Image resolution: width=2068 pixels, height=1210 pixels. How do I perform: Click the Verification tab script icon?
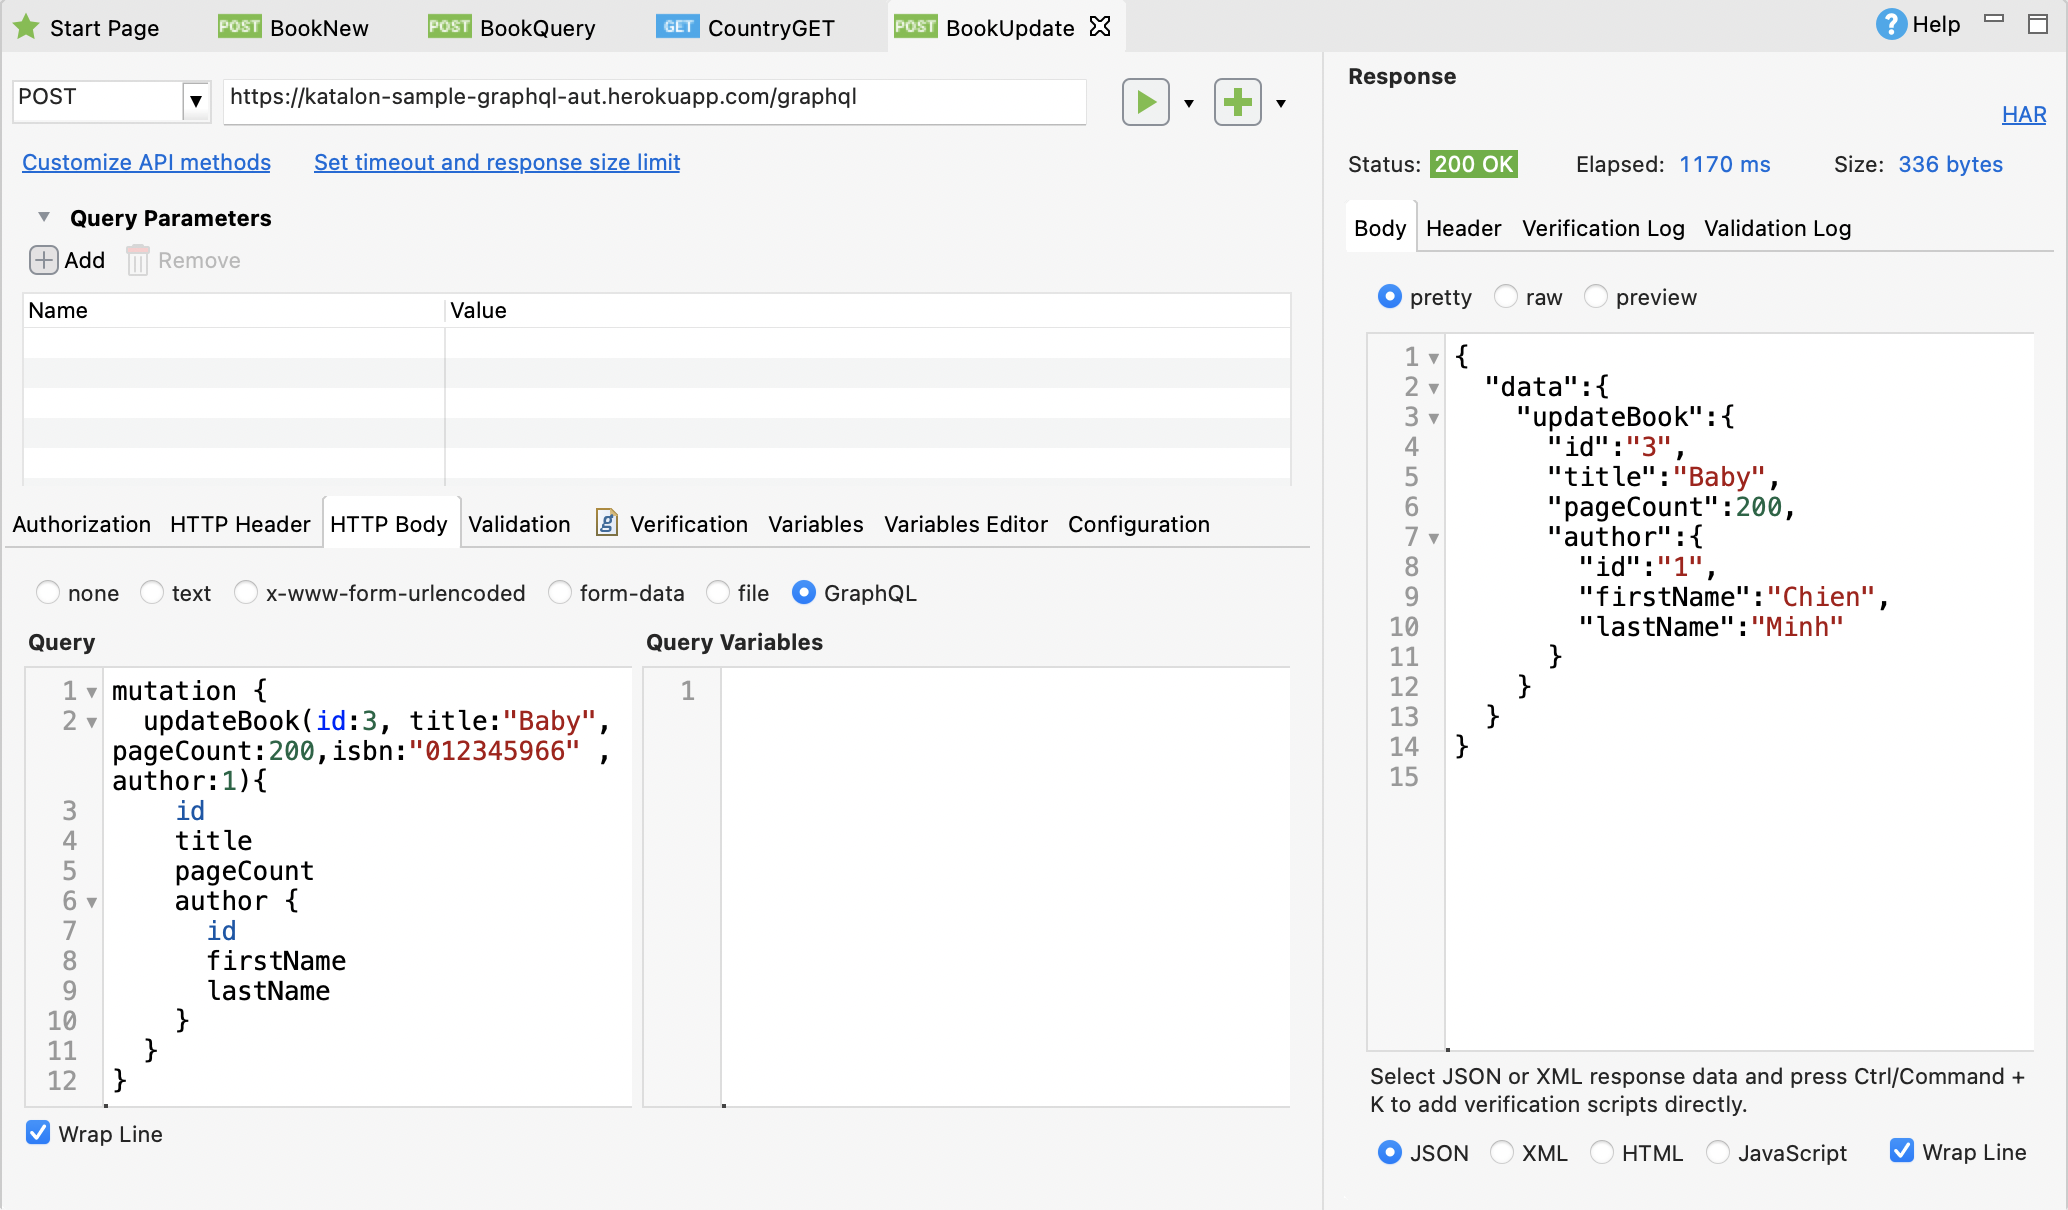[606, 523]
